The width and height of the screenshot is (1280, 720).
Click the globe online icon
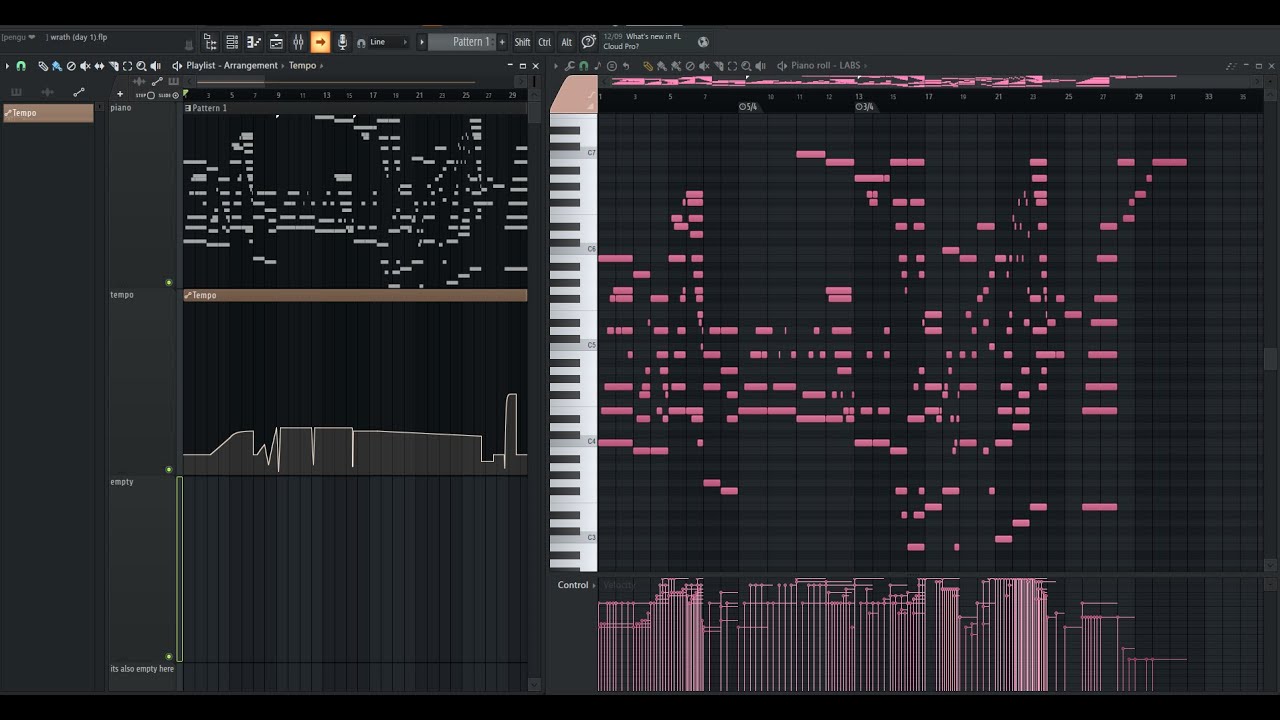click(703, 42)
